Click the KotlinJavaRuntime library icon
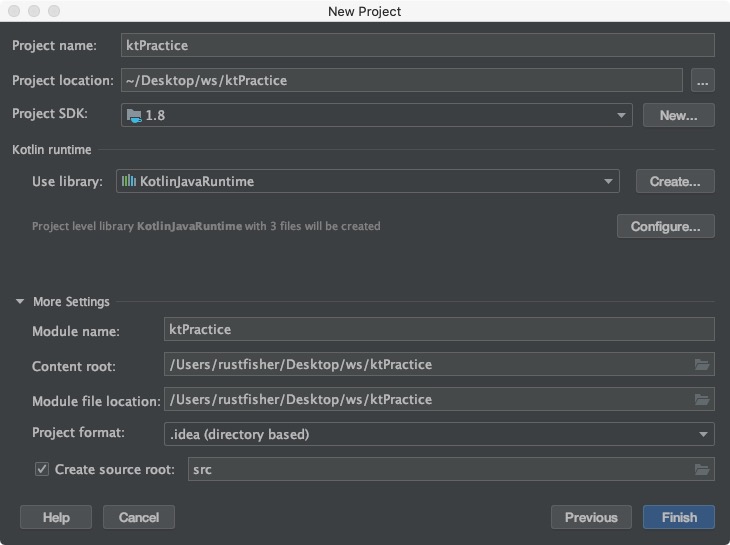The height and width of the screenshot is (545, 730). (129, 181)
